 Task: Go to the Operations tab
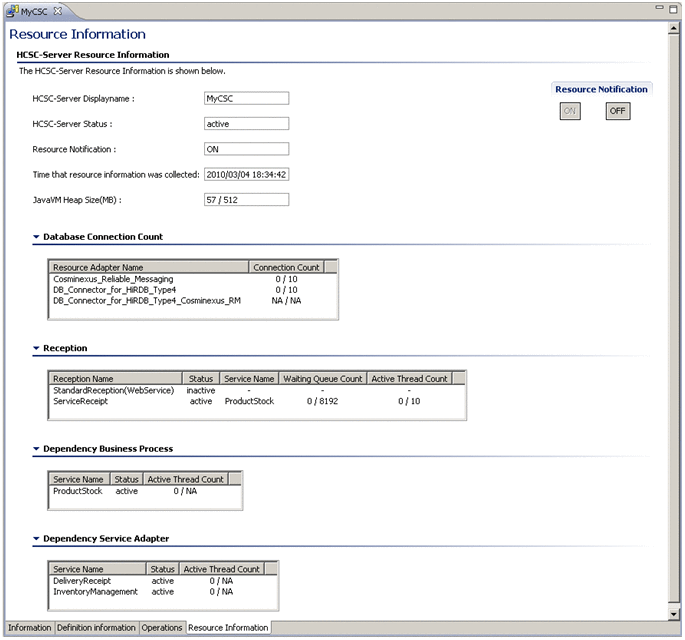pyautogui.click(x=162, y=628)
